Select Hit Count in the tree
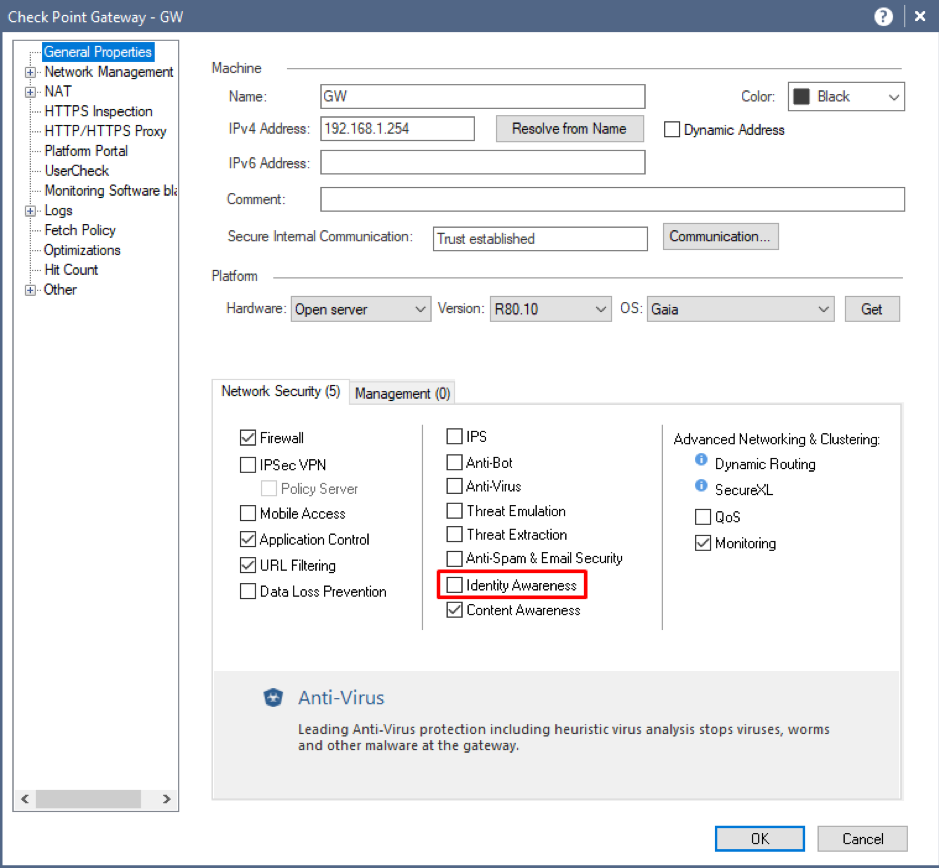The width and height of the screenshot is (939, 868). tap(71, 270)
